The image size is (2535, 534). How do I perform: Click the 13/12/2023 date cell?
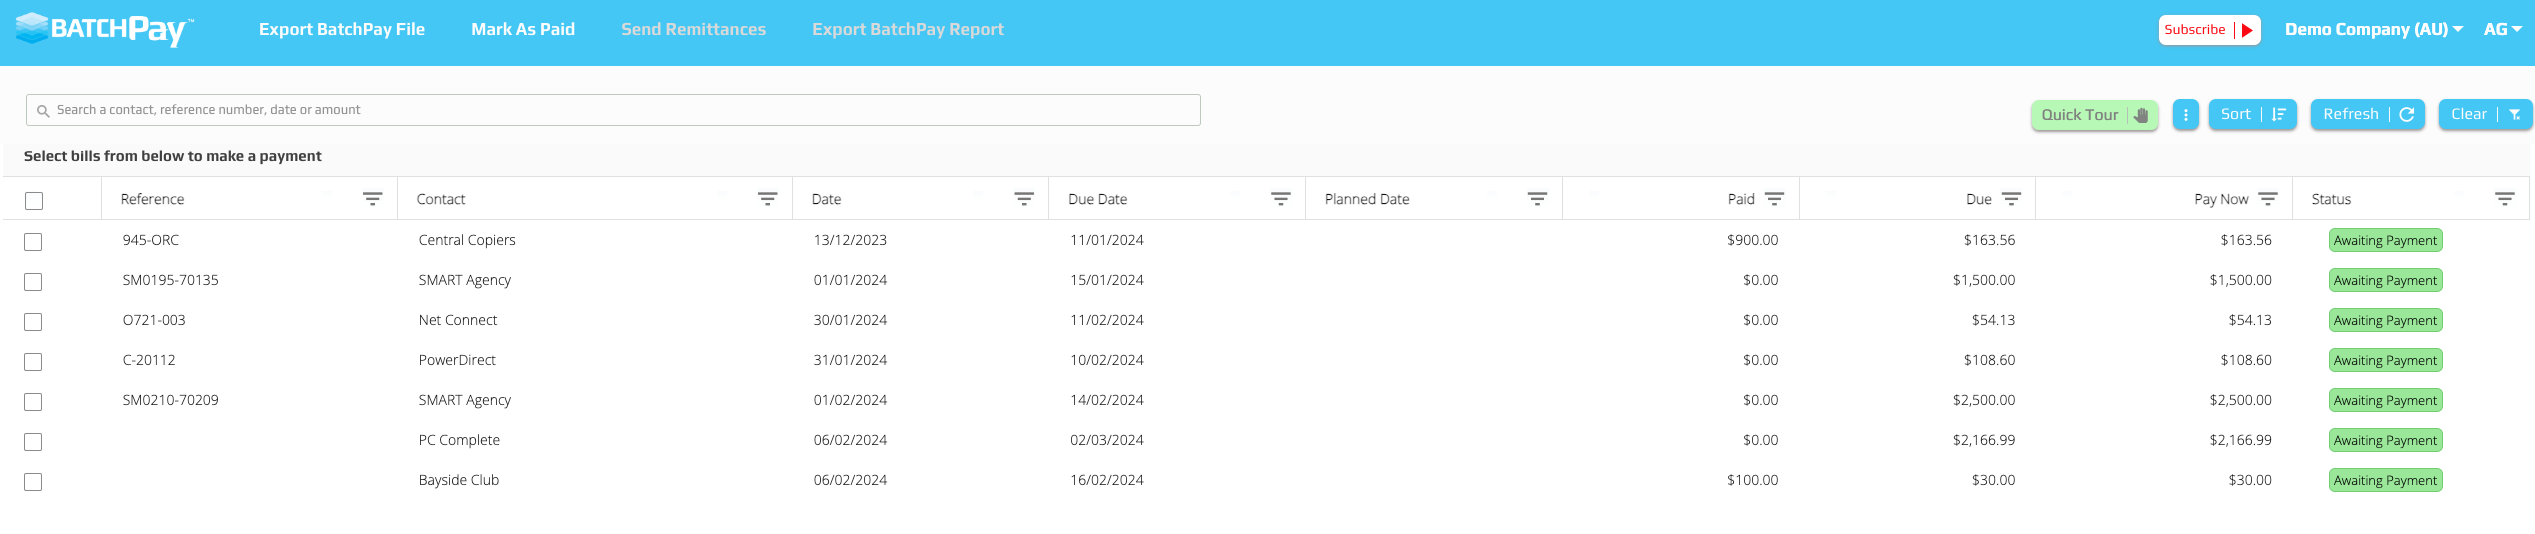tap(850, 240)
